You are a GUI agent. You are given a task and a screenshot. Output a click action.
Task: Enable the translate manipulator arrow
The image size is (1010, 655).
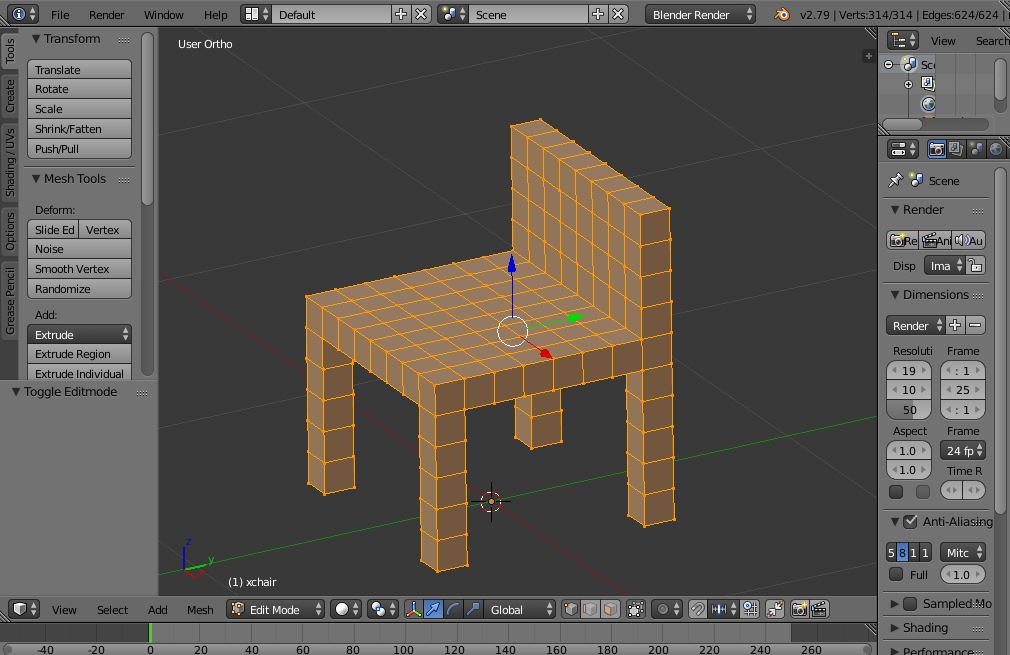point(434,609)
